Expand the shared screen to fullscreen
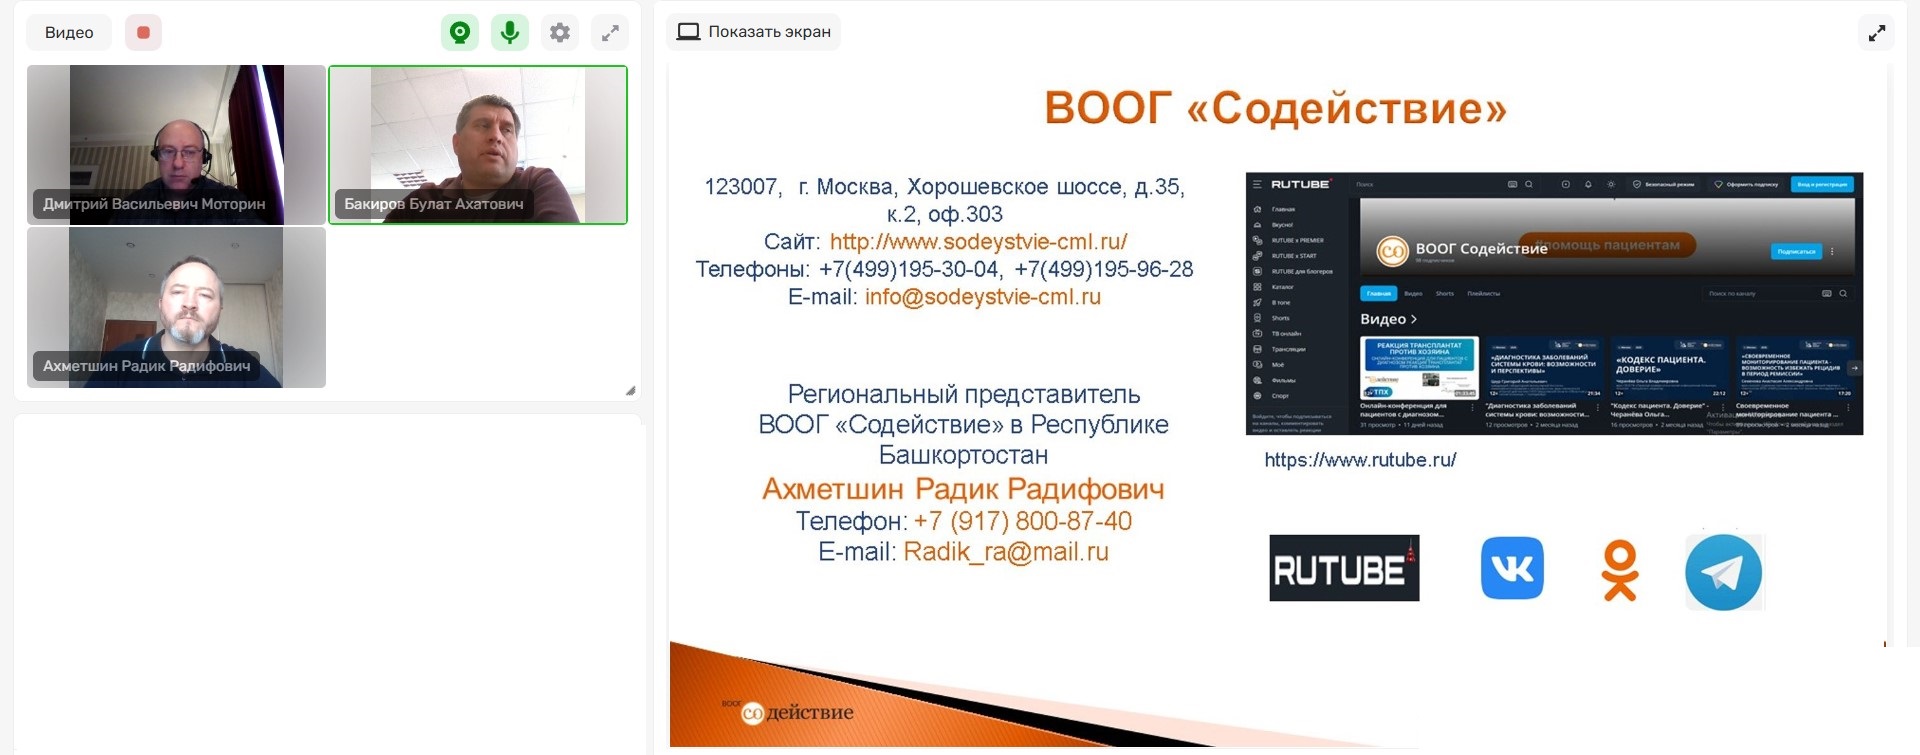 [x=1877, y=33]
